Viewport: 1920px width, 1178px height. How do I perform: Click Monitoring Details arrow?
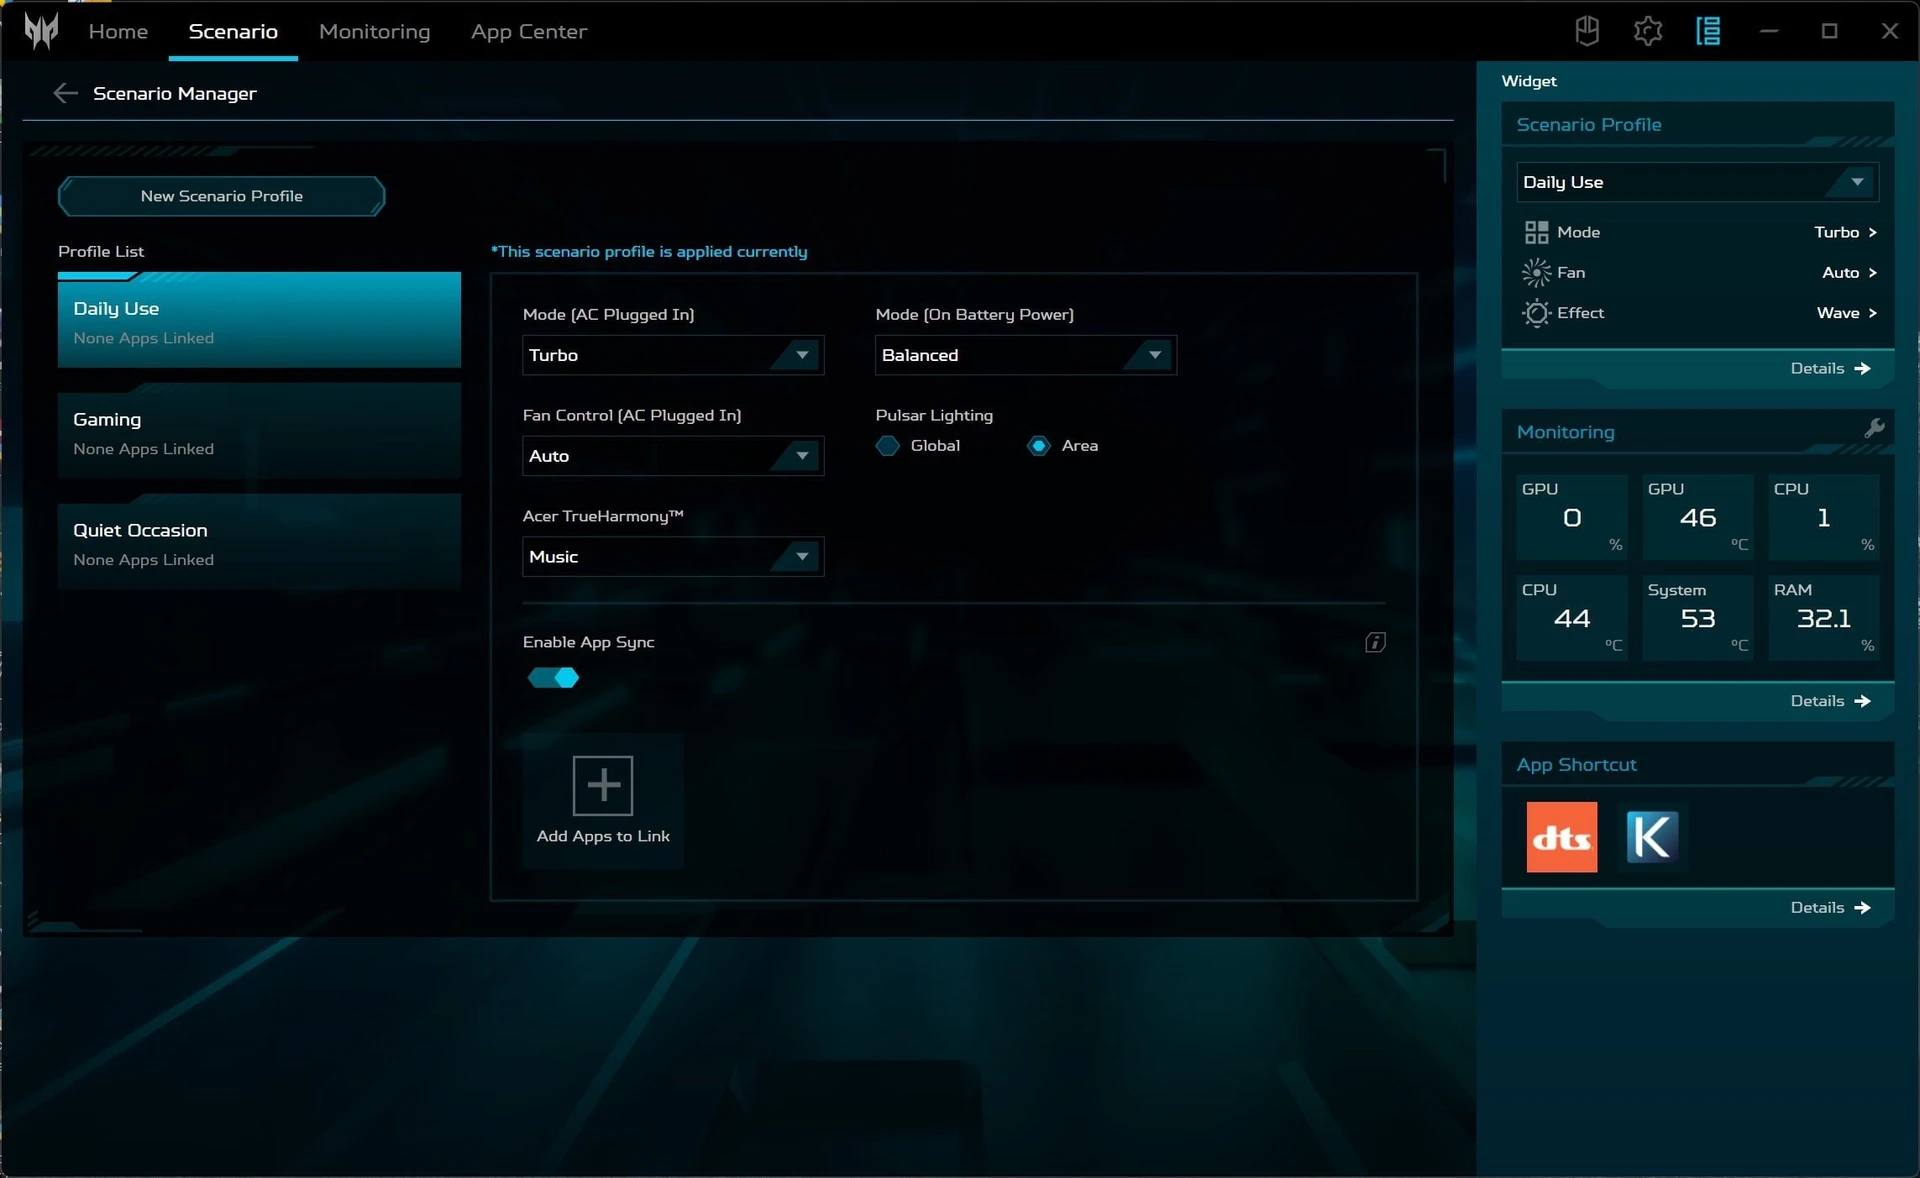[x=1862, y=701]
